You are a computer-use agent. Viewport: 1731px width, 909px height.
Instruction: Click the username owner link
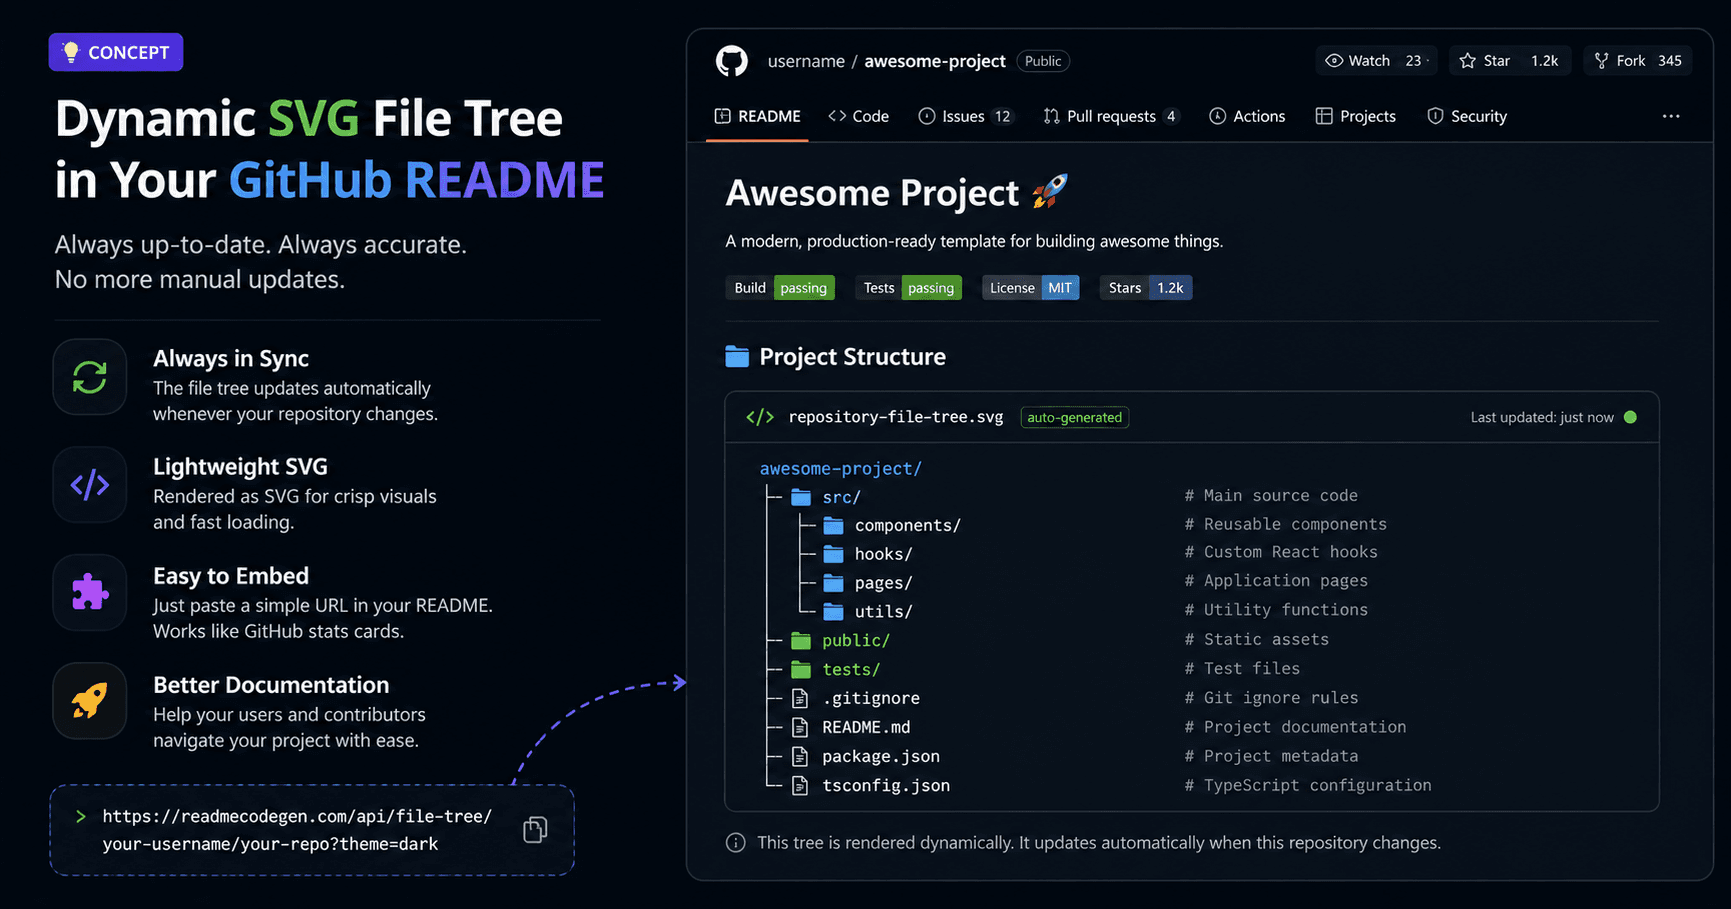pos(806,61)
